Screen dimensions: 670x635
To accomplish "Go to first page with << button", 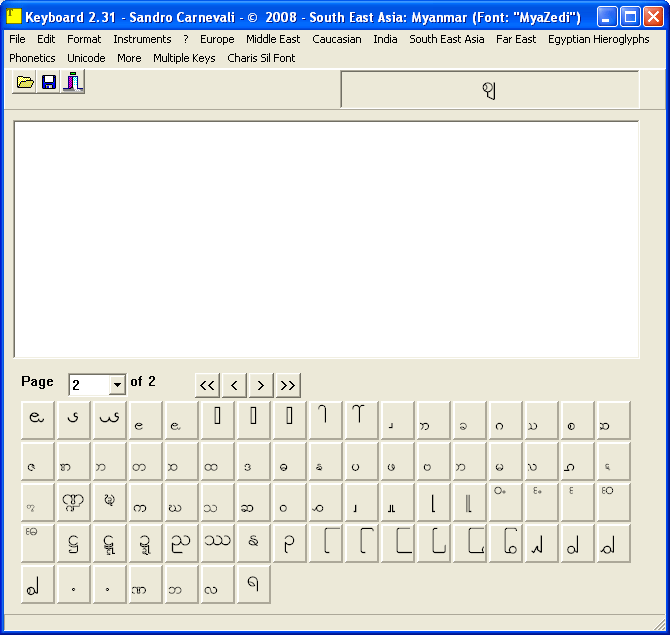I will coord(207,385).
